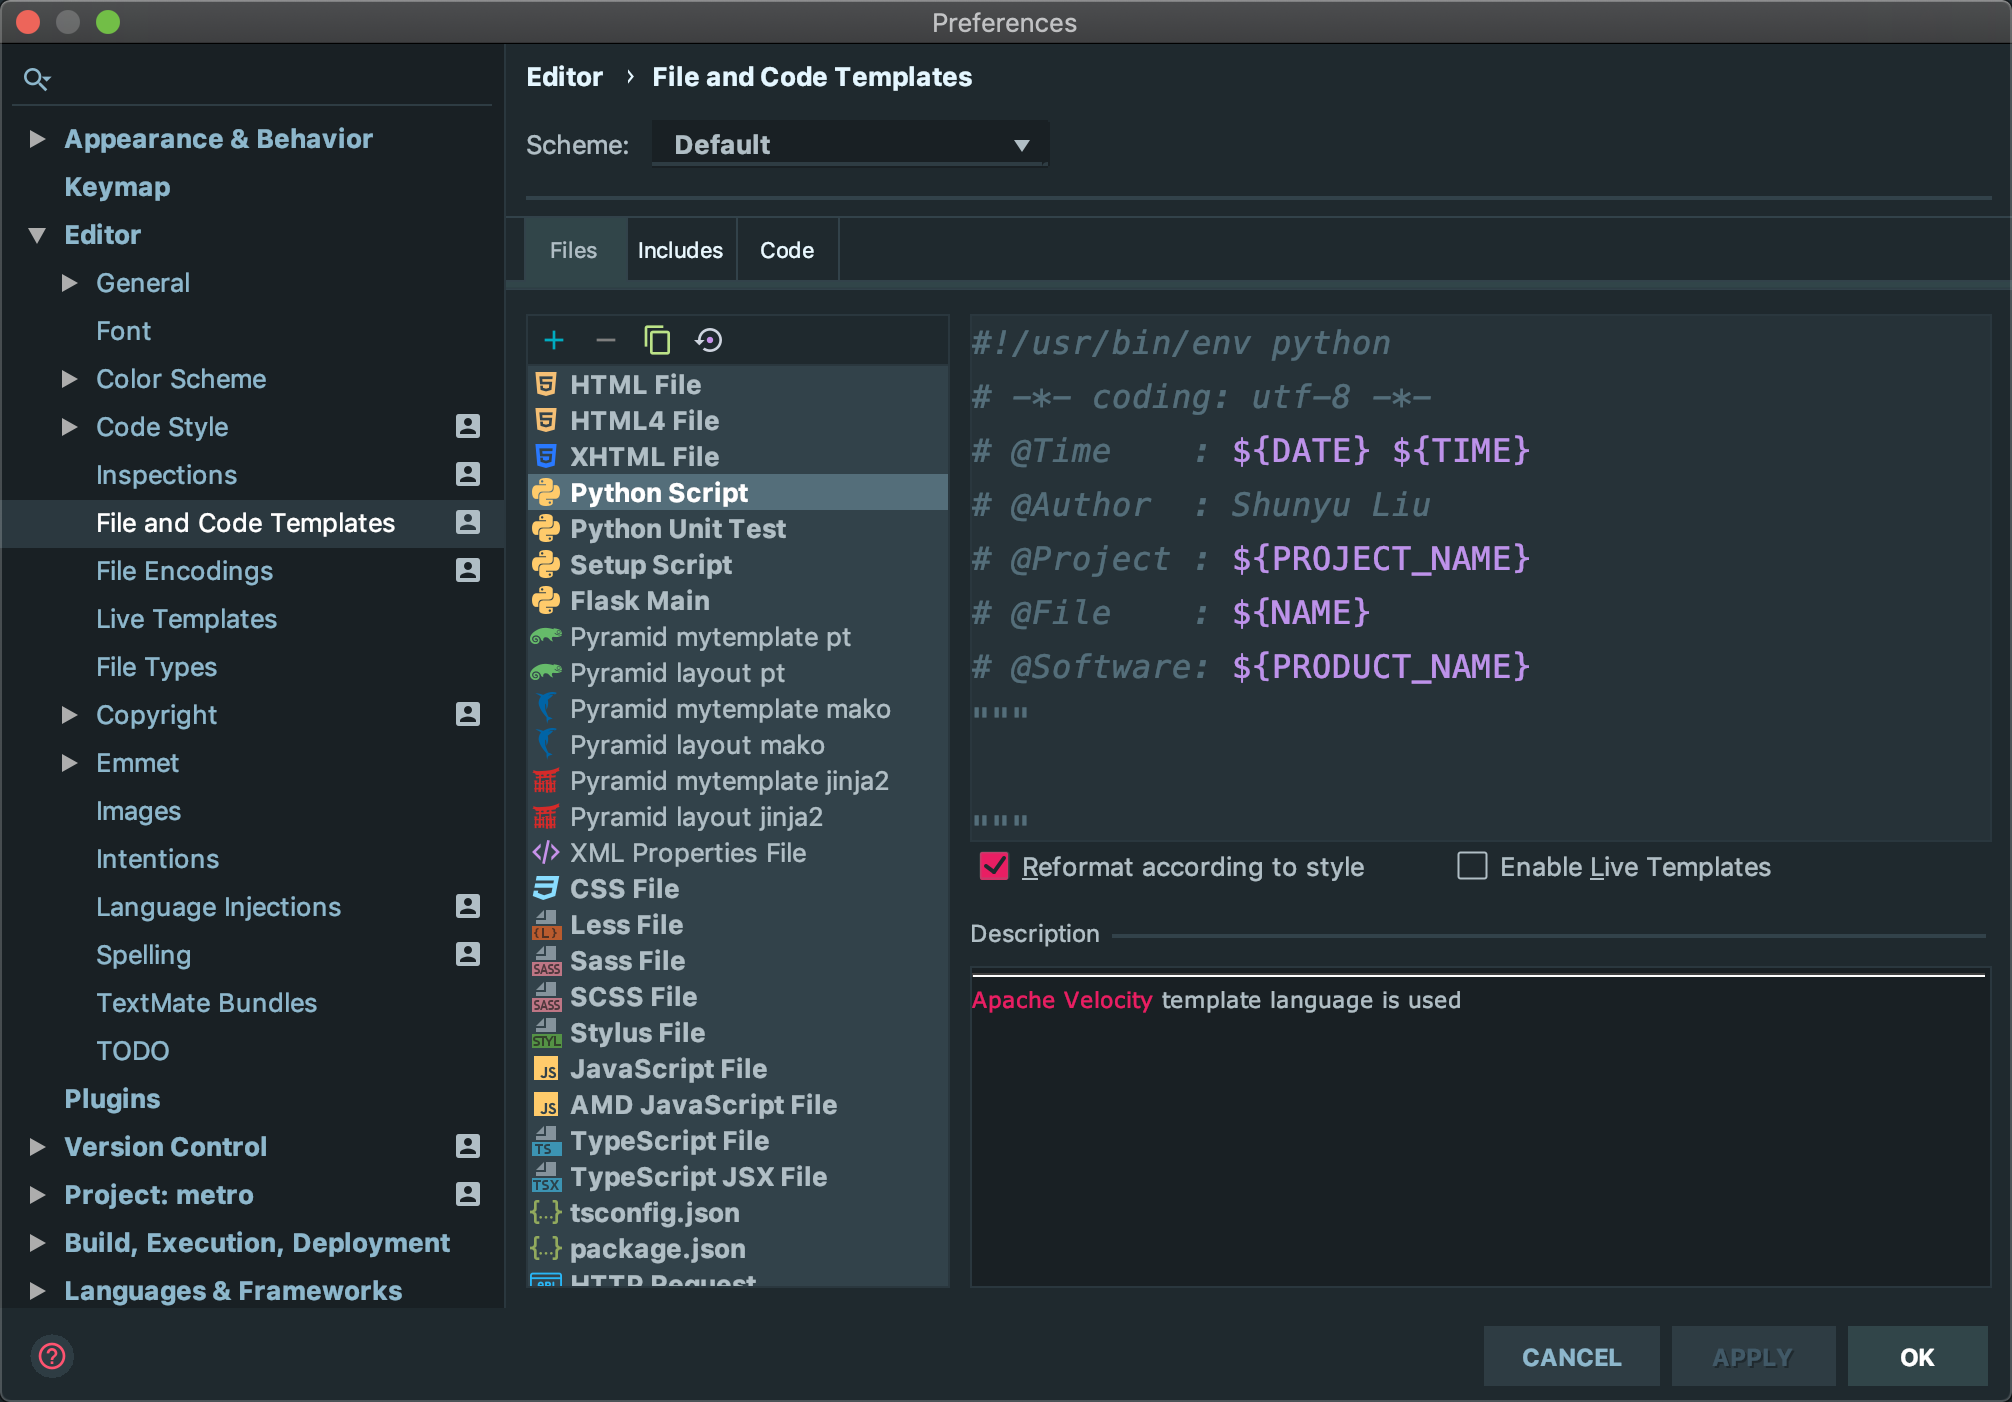Select the TypeScript JSX File icon
Image resolution: width=2012 pixels, height=1402 pixels.
pos(546,1176)
